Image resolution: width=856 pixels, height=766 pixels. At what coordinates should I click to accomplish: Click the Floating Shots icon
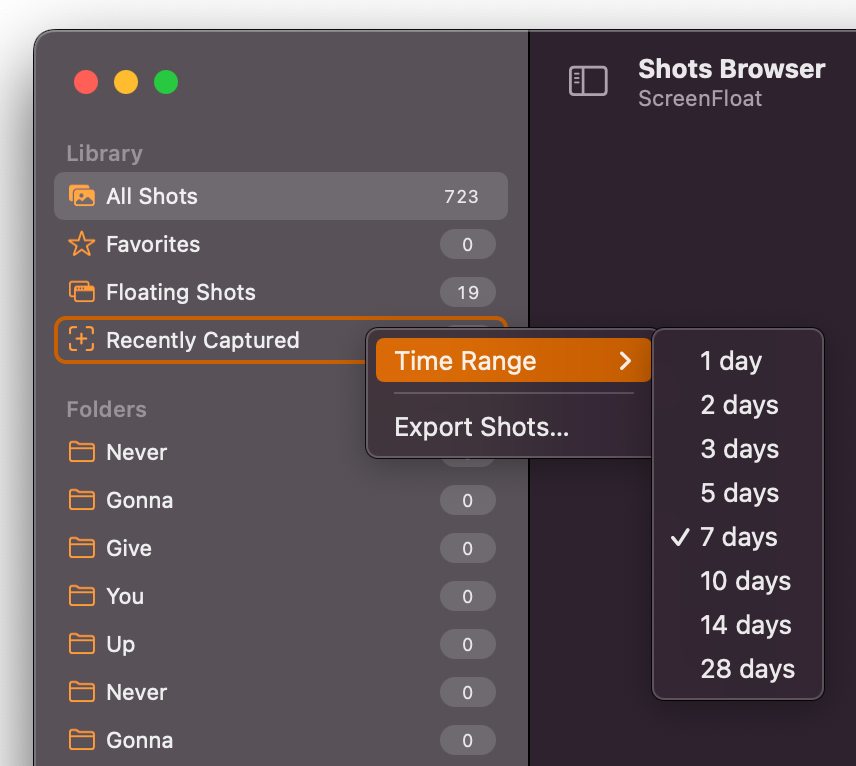pos(81,292)
